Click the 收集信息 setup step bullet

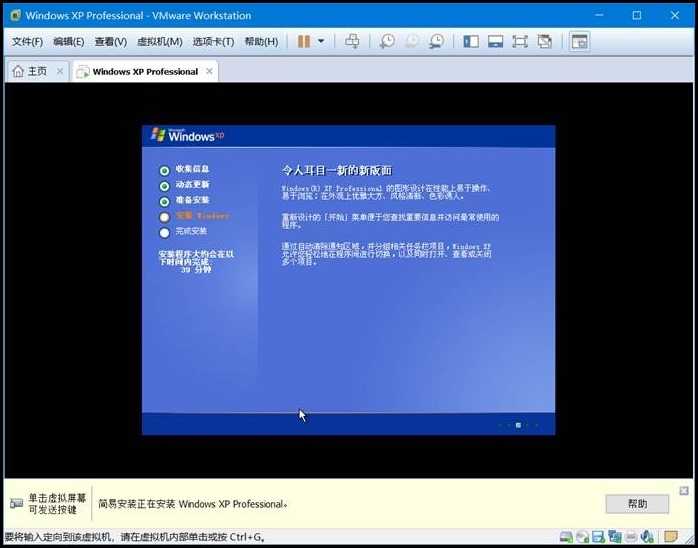(x=165, y=170)
